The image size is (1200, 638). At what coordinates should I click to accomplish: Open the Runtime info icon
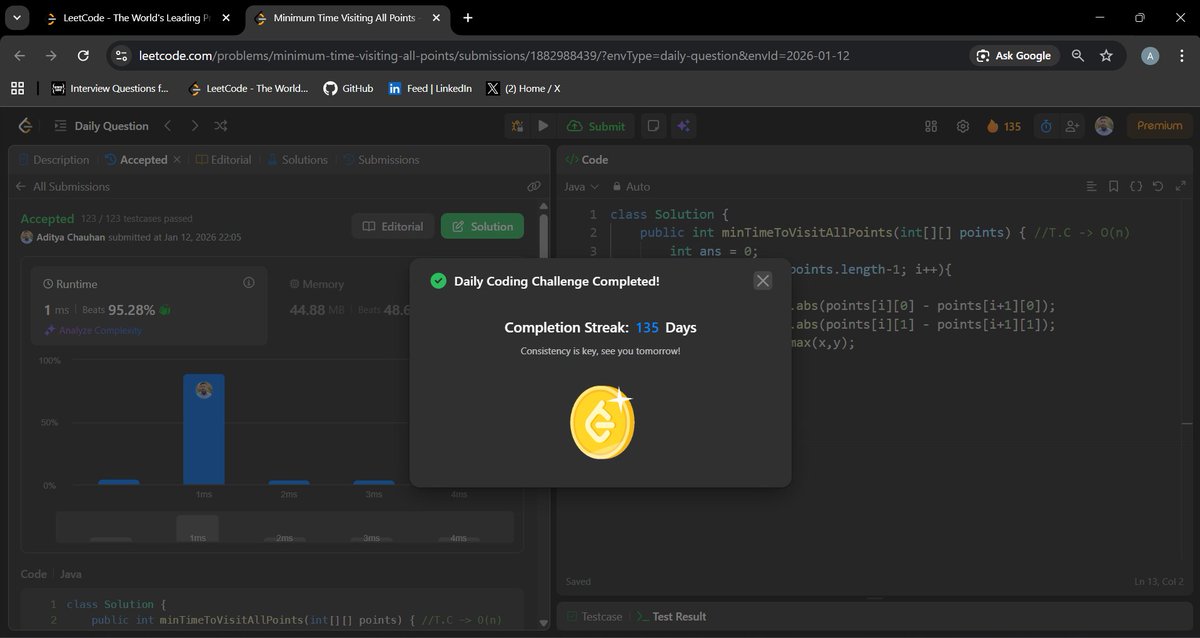tap(249, 283)
